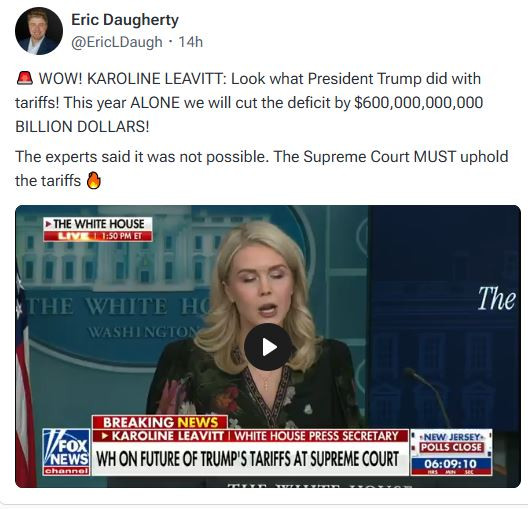Open the @EricLDaugh handle link
The height and width of the screenshot is (509, 528).
117,42
